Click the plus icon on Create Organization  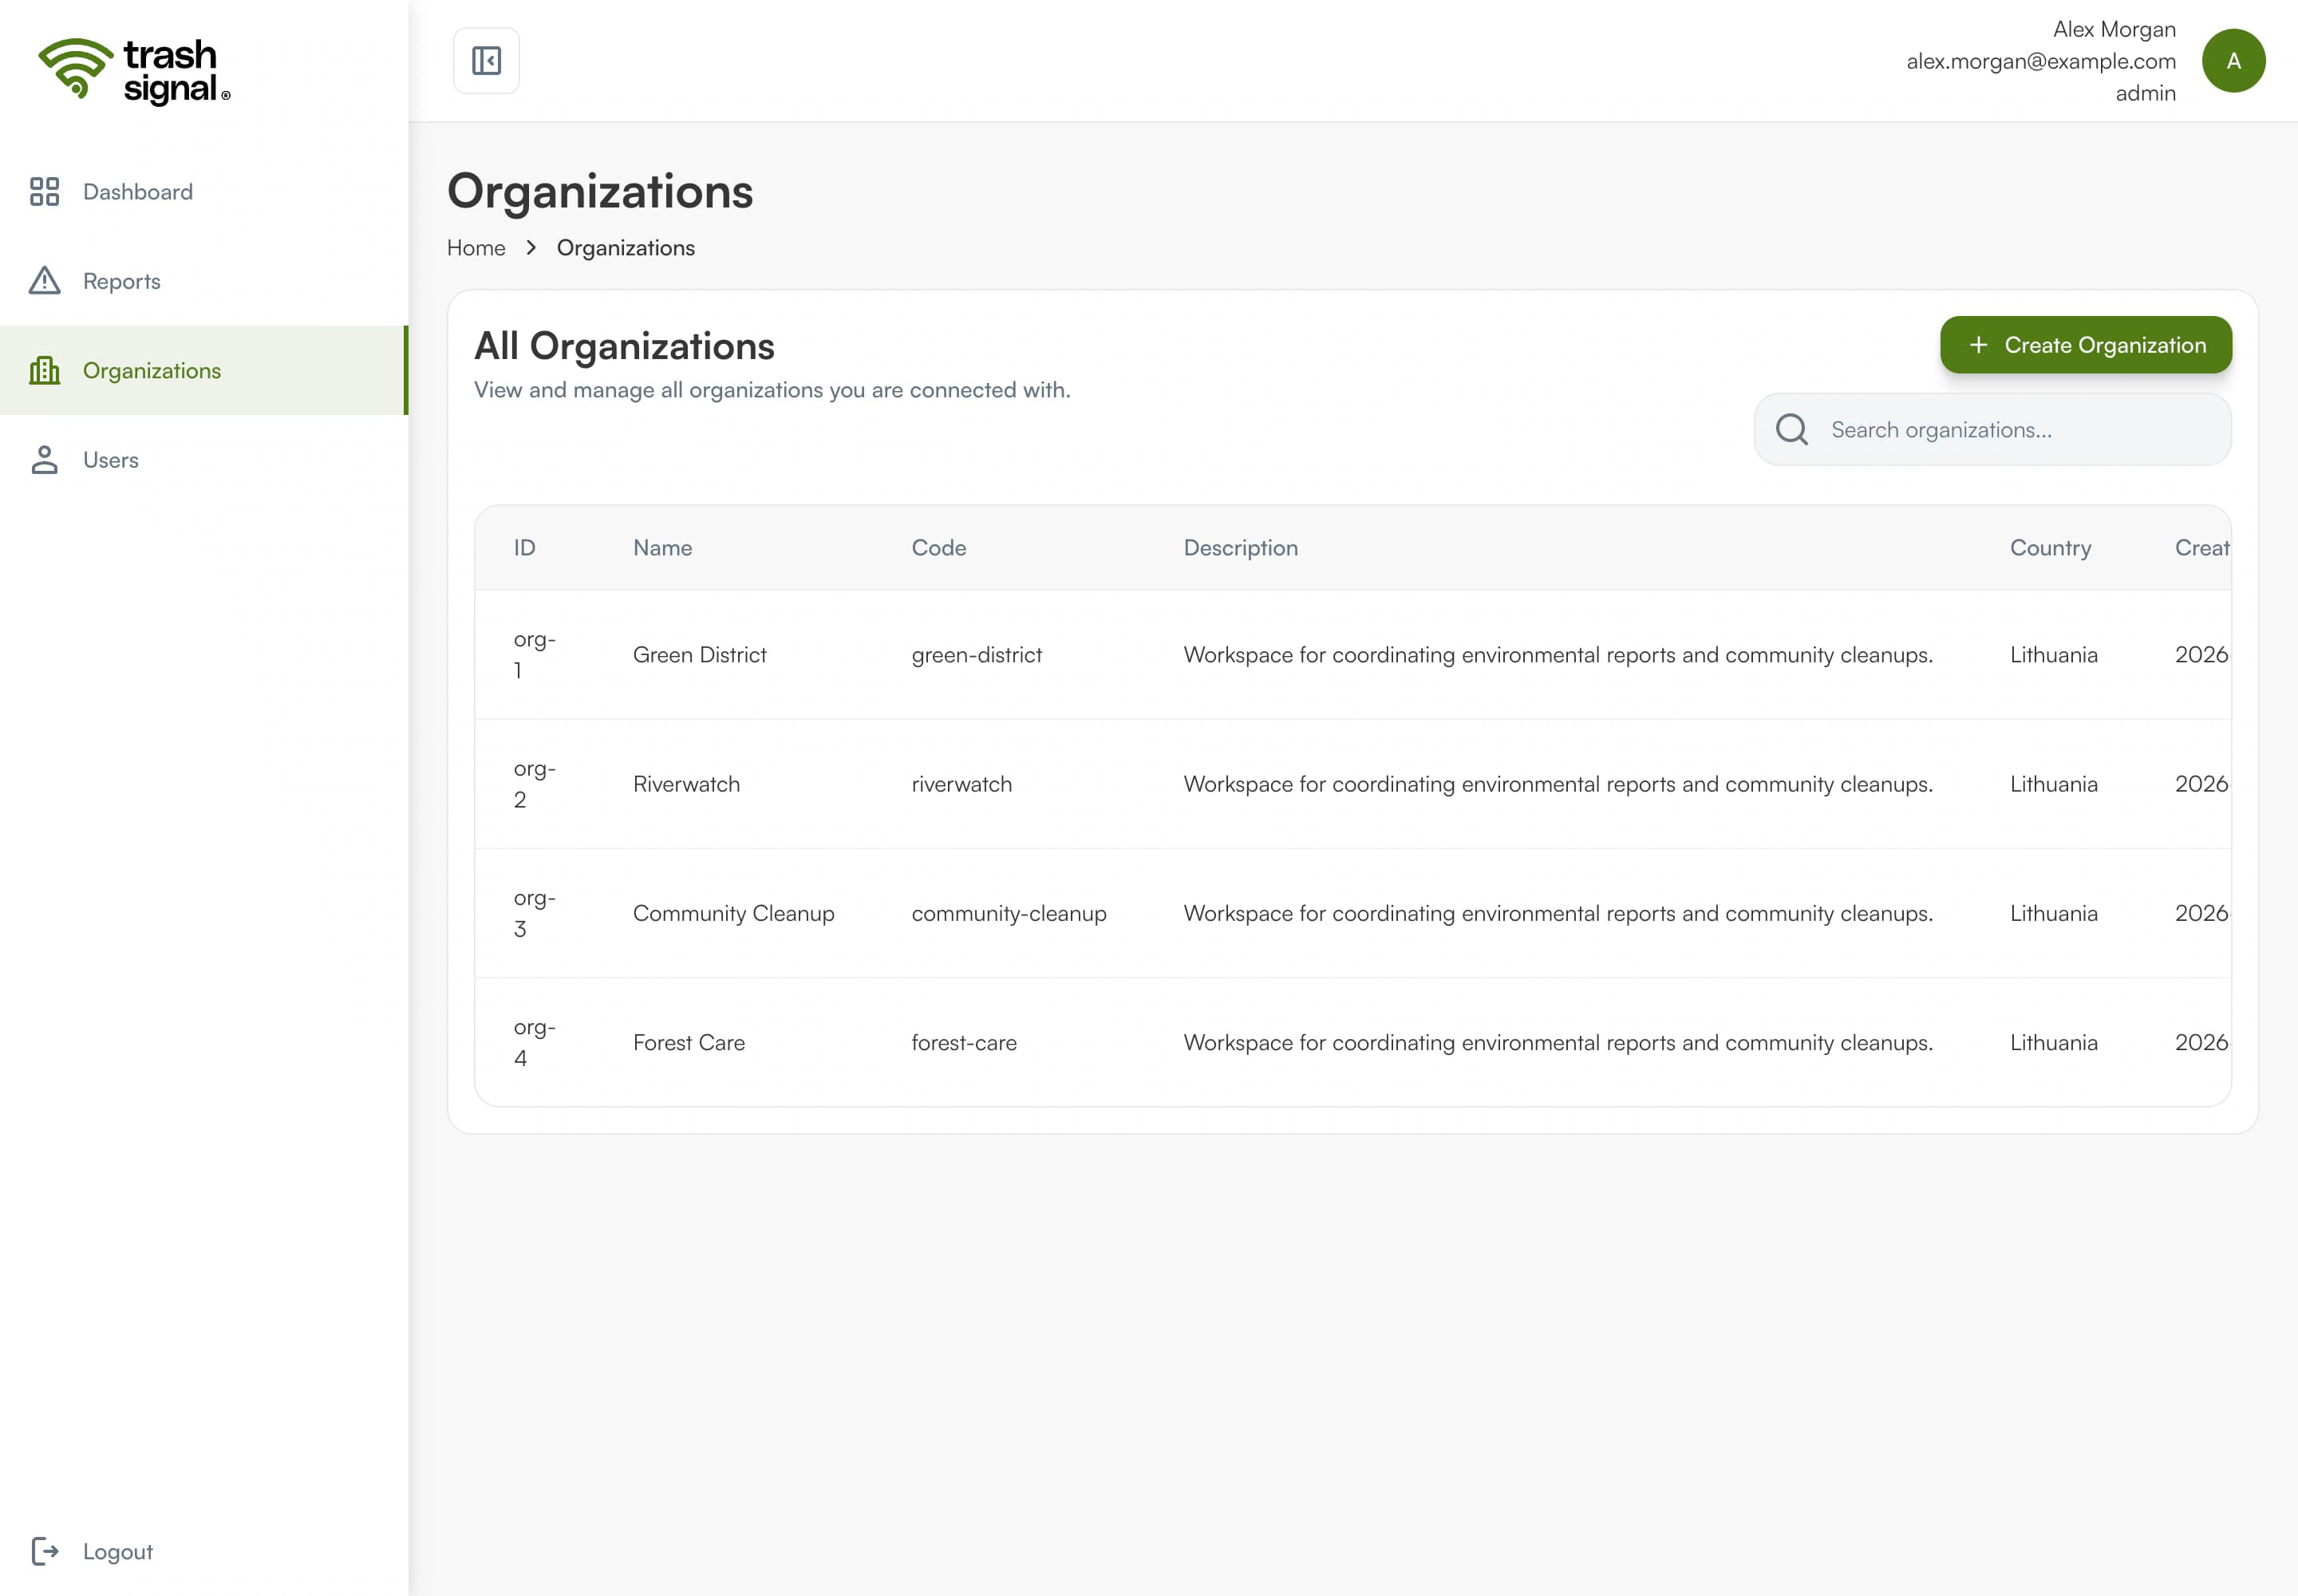[1978, 345]
